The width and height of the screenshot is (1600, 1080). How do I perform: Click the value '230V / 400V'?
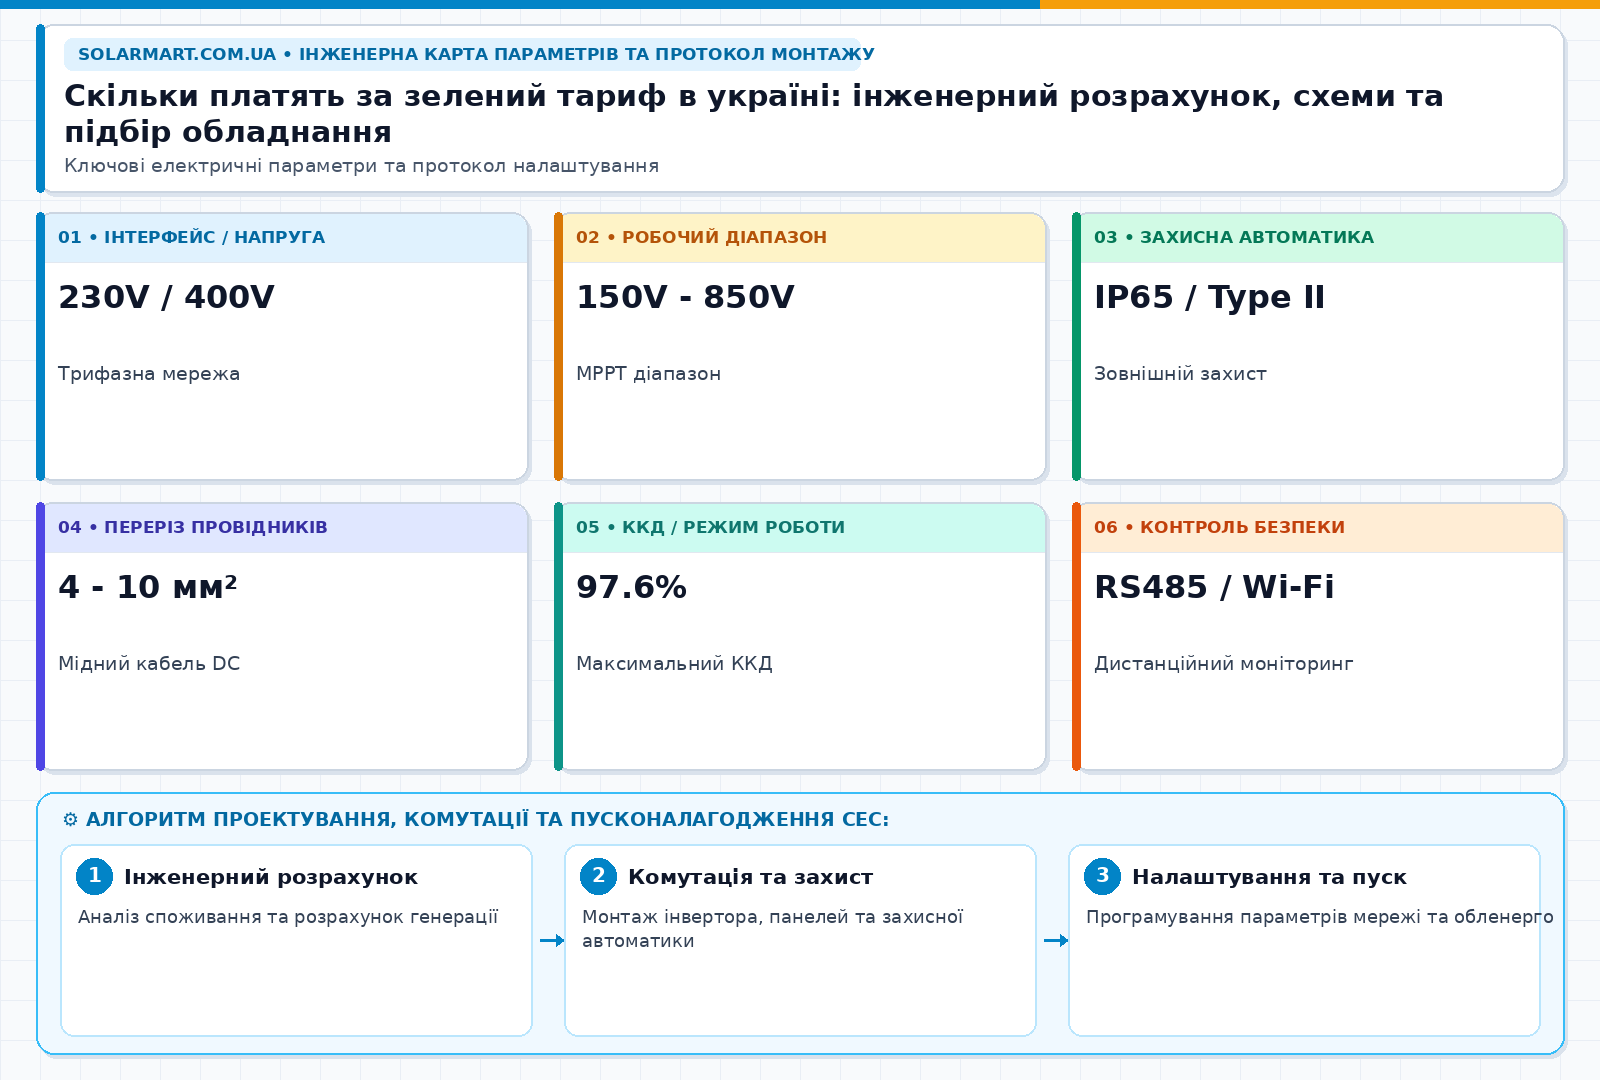click(166, 297)
